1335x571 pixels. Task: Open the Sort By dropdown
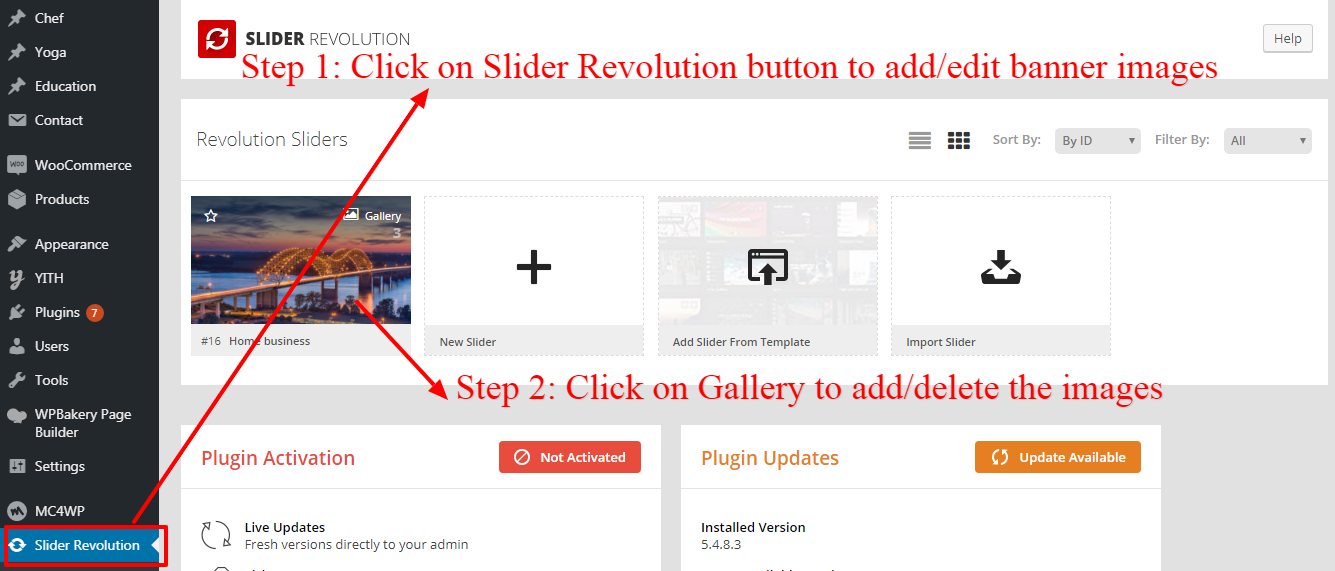pos(1098,141)
